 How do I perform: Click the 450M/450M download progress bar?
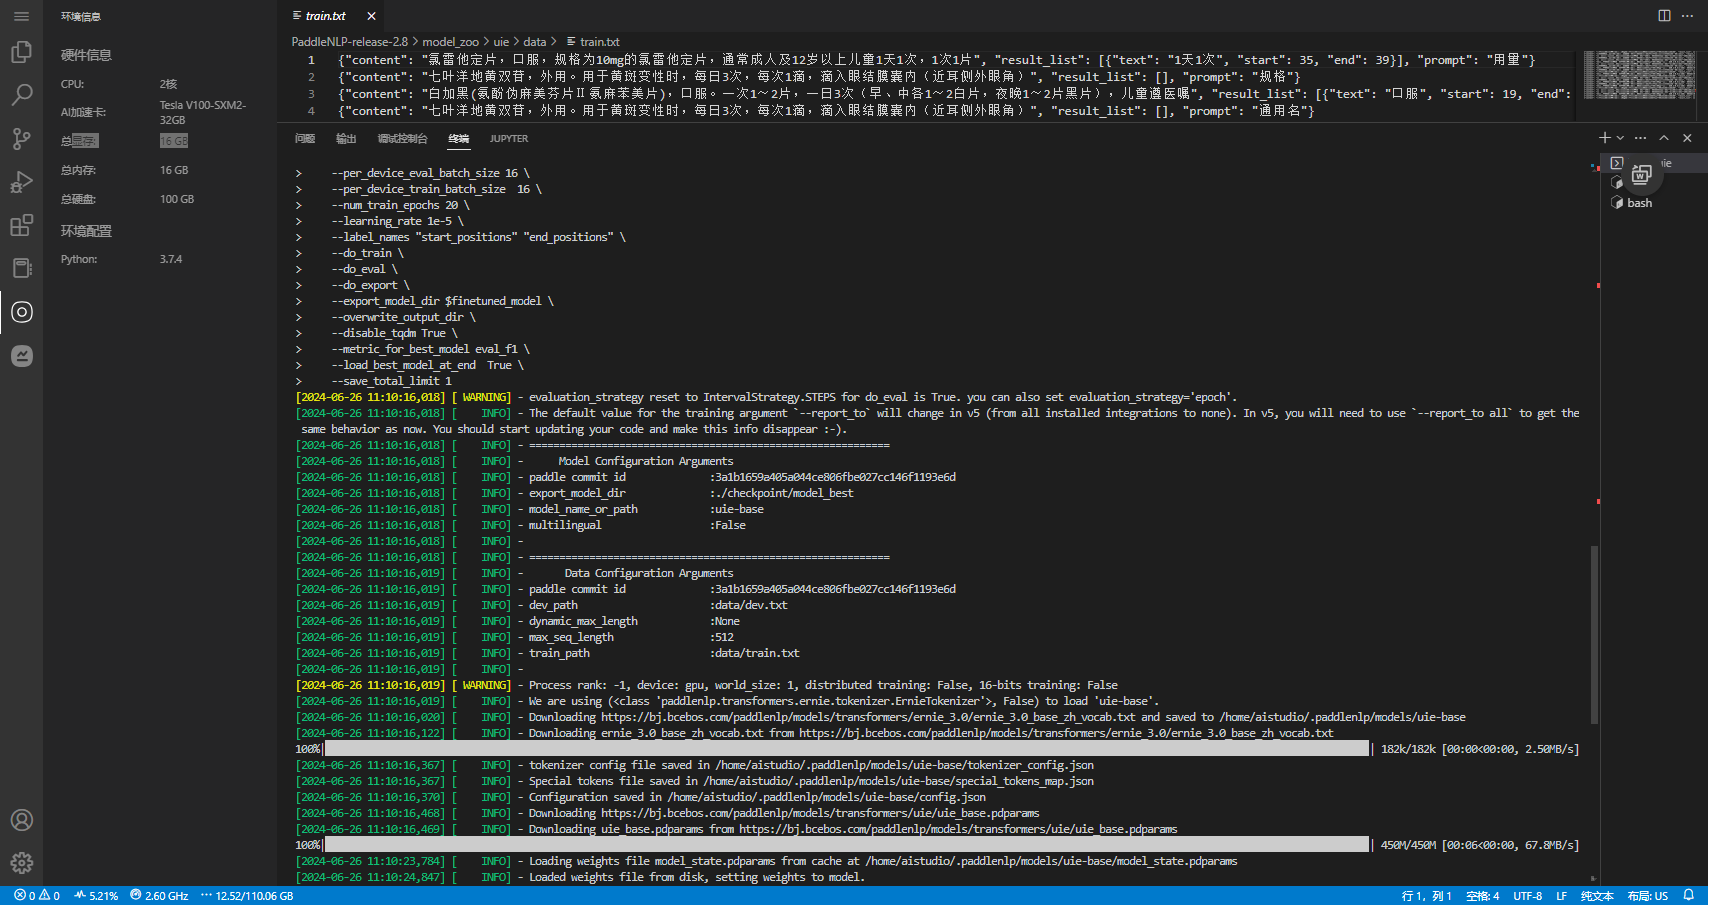[x=846, y=845]
